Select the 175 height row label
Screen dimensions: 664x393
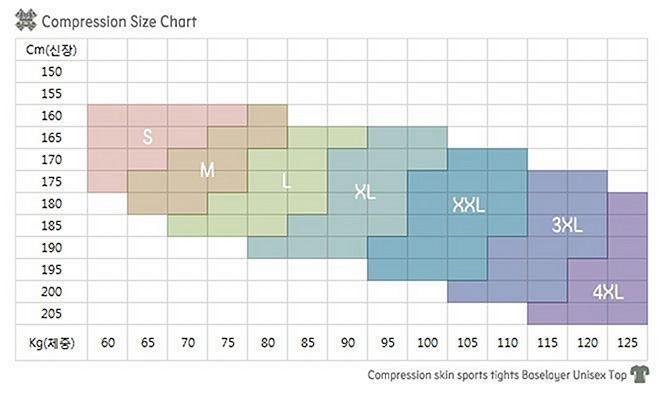tap(52, 182)
